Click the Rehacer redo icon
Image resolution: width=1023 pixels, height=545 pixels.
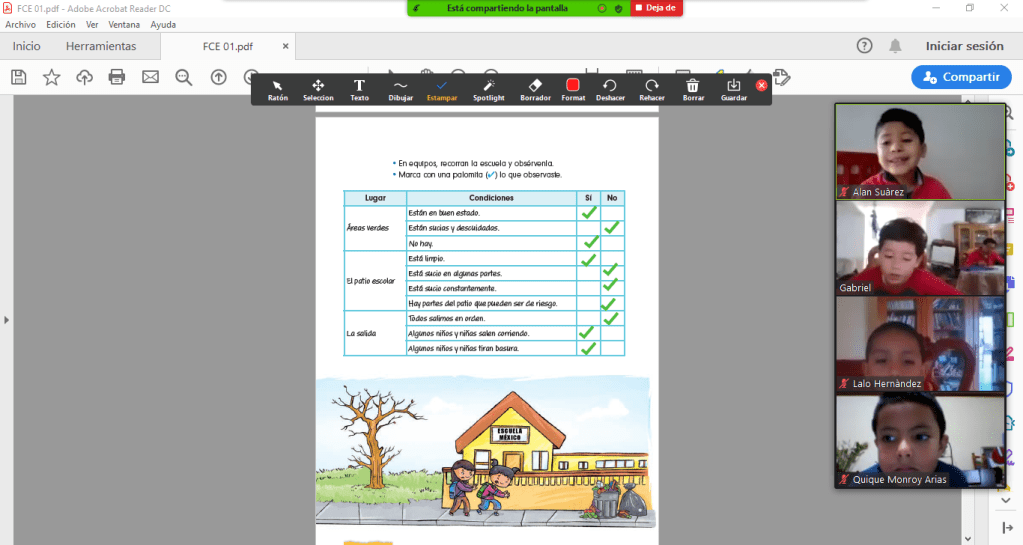click(652, 89)
